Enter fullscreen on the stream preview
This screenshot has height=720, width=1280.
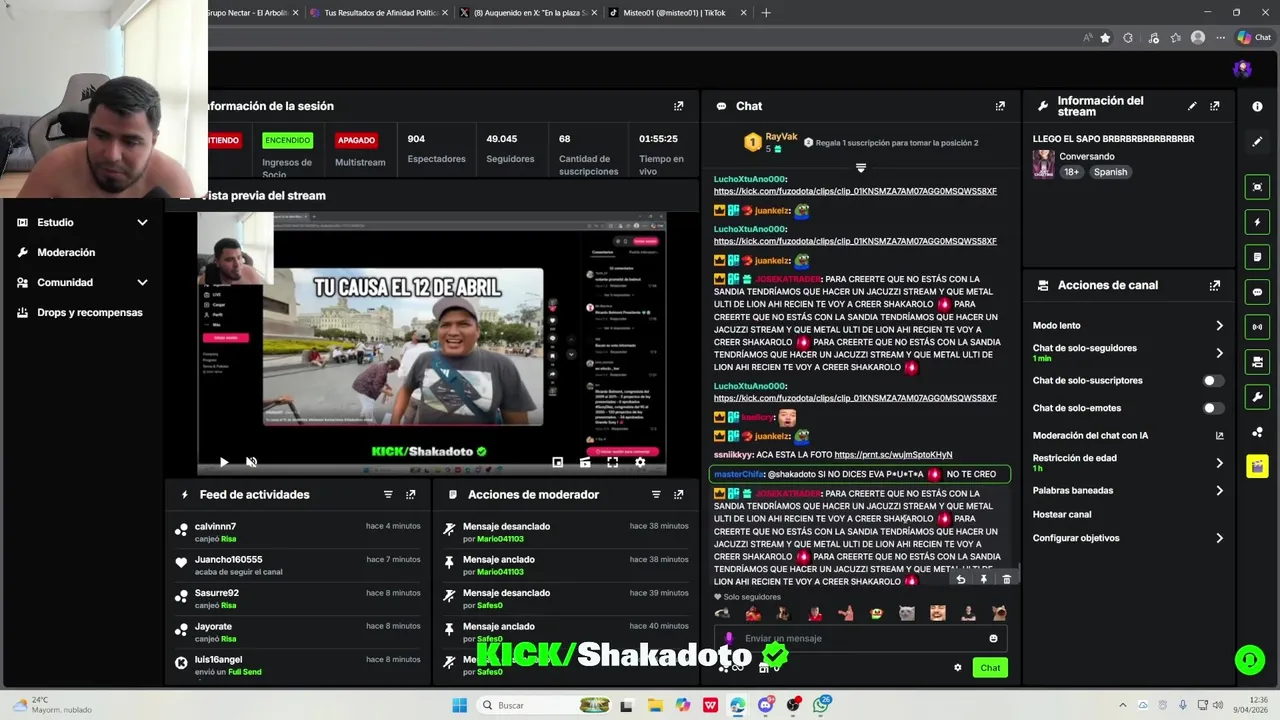(x=613, y=462)
